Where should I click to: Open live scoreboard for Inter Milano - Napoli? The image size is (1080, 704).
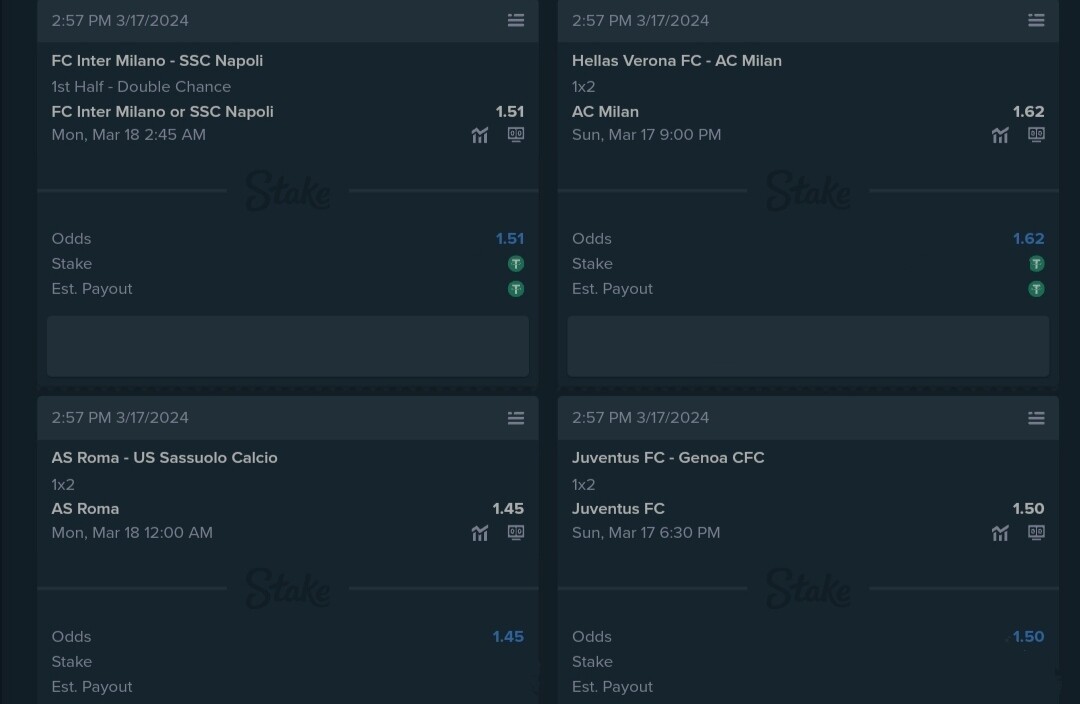pyautogui.click(x=516, y=134)
